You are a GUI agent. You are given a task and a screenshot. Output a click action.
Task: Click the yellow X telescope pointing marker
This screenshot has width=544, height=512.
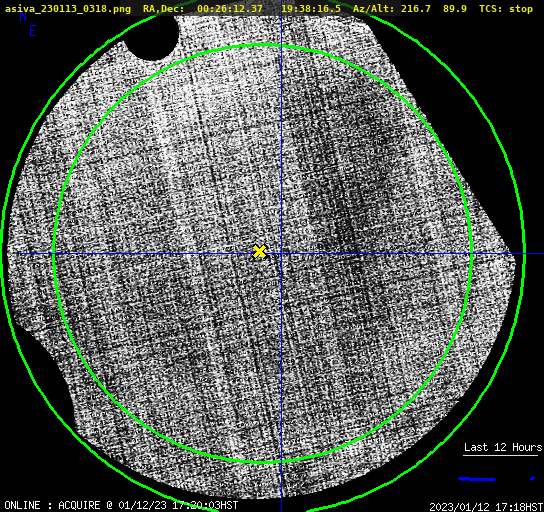[x=260, y=251]
